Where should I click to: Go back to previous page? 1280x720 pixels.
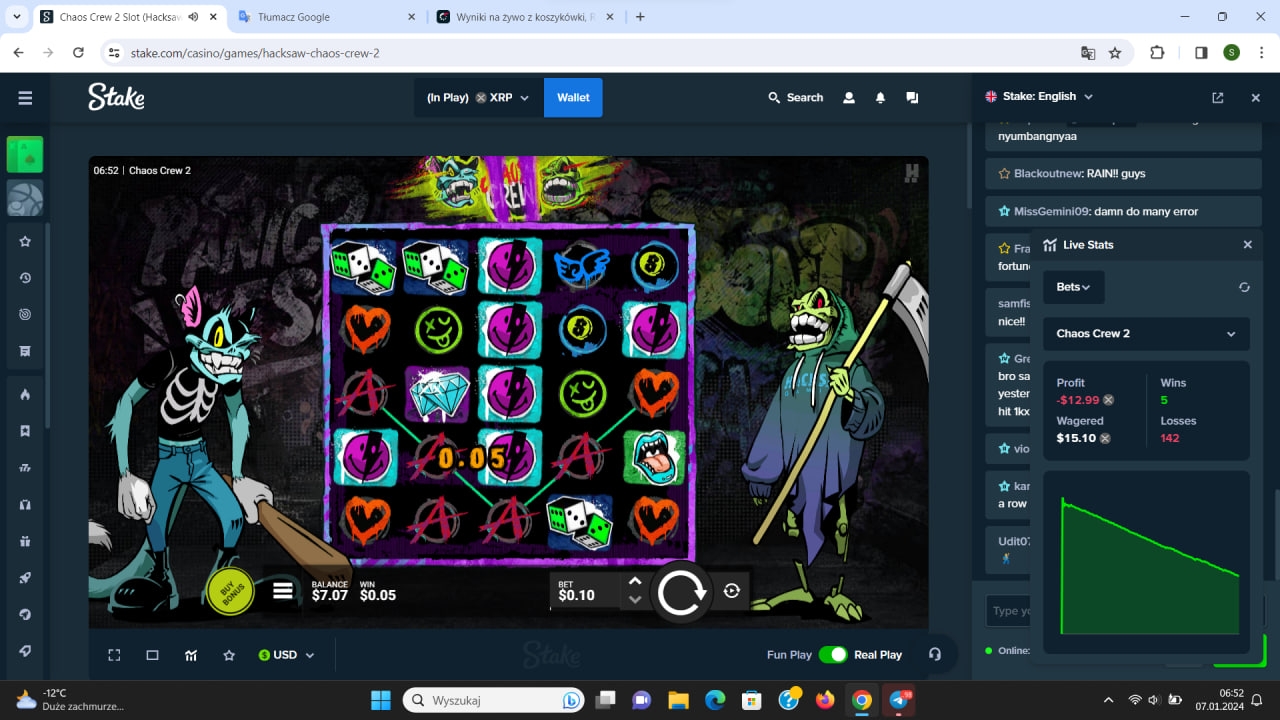tap(18, 53)
